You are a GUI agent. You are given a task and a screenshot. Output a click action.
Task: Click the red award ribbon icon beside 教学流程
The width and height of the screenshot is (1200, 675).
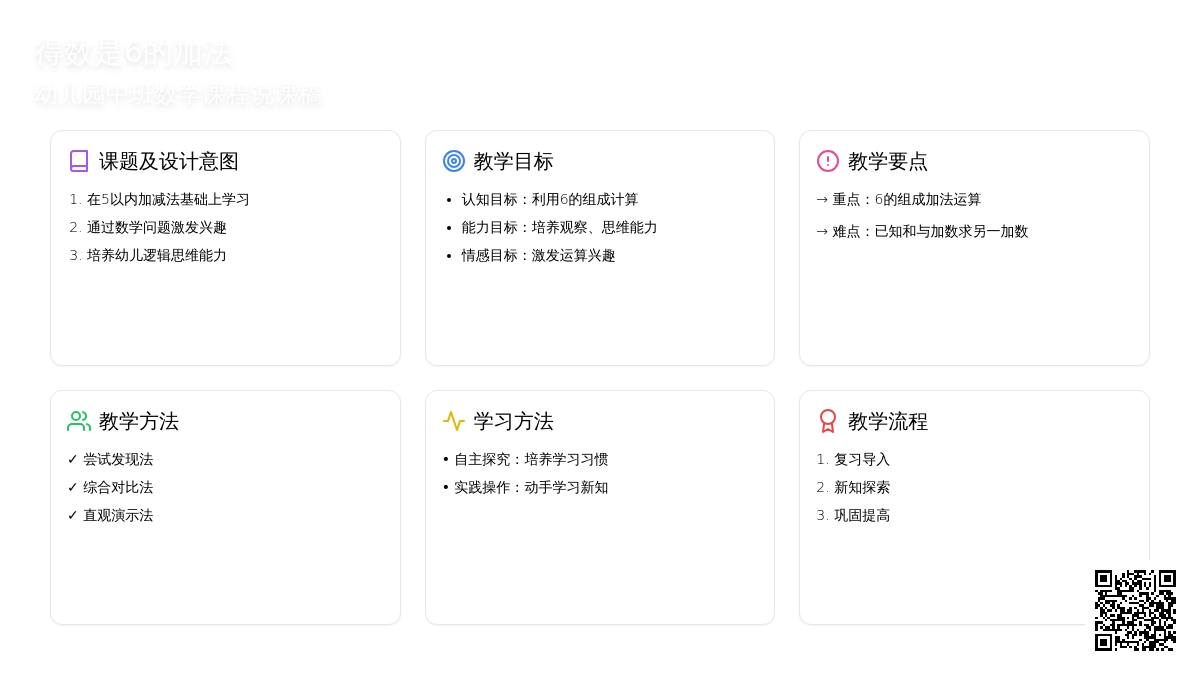tap(828, 421)
